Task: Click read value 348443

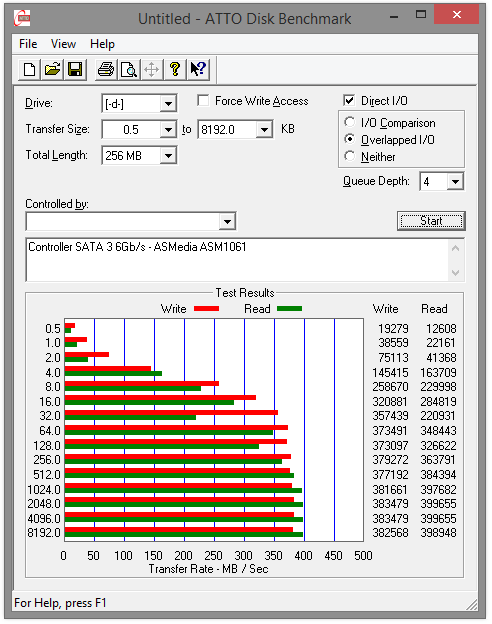Action: click(x=439, y=431)
